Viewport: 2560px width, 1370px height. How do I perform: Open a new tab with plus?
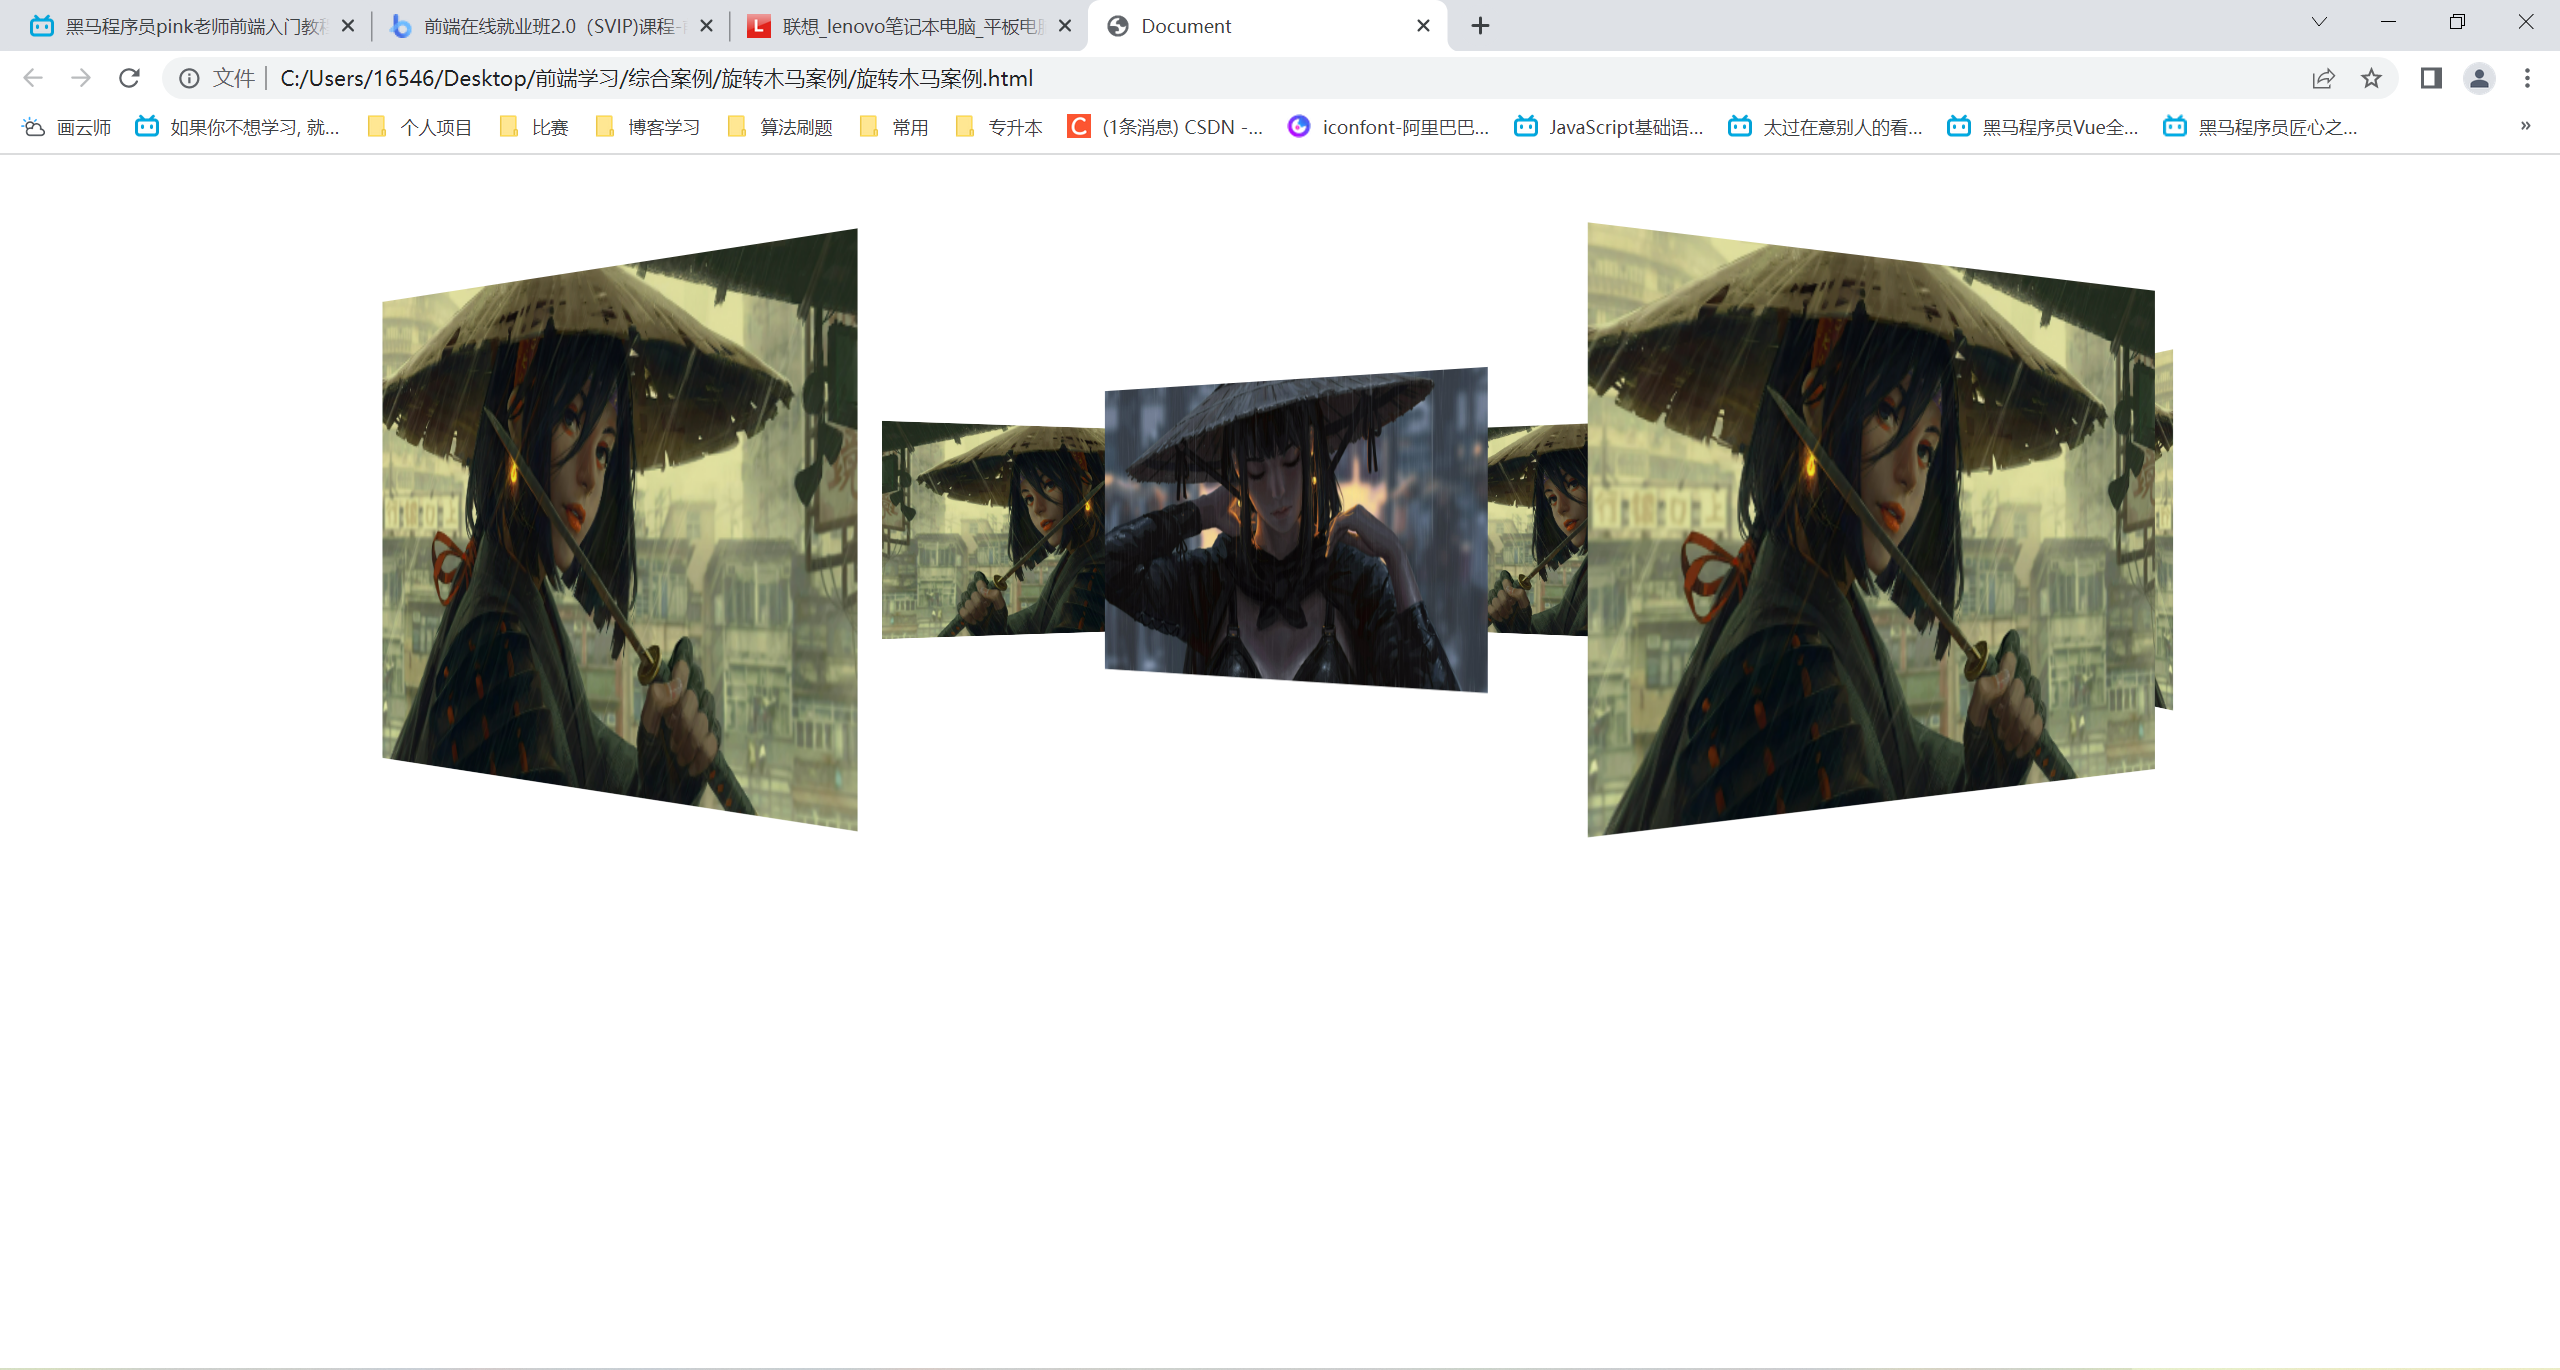[x=1480, y=26]
